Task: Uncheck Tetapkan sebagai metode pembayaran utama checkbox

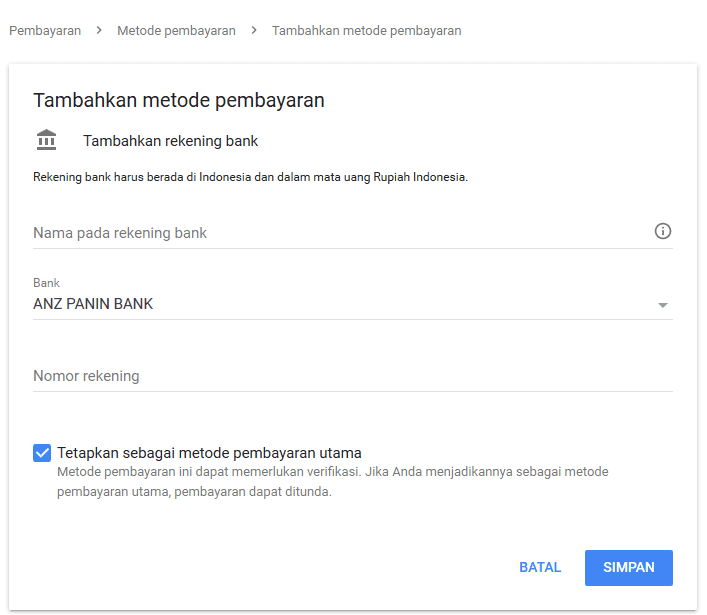Action: (42, 453)
